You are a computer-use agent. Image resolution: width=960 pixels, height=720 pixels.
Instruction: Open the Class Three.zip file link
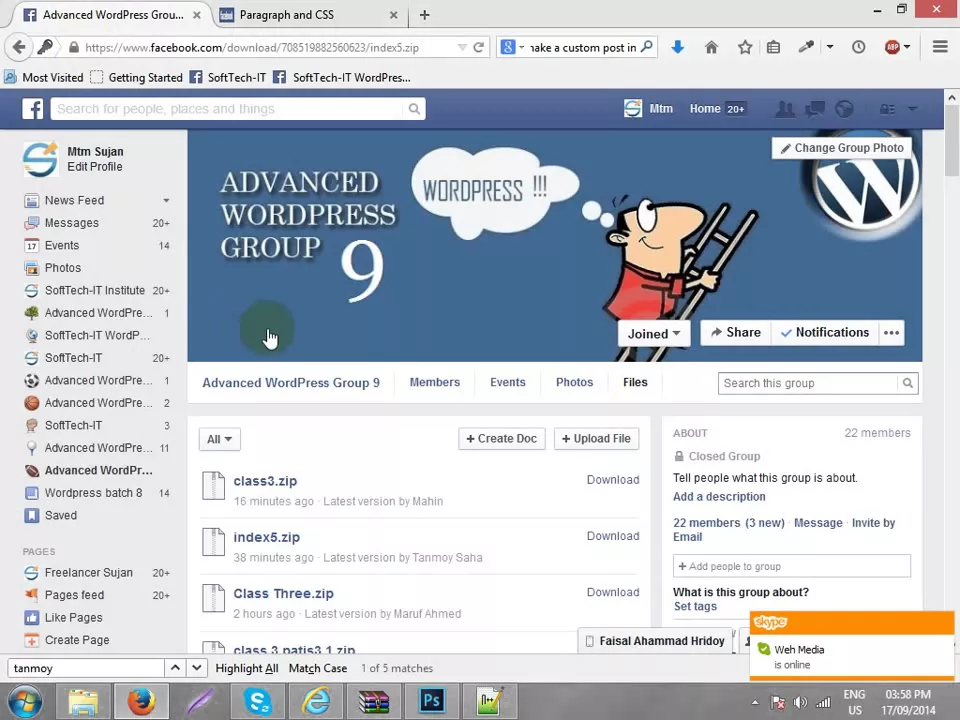click(x=283, y=593)
